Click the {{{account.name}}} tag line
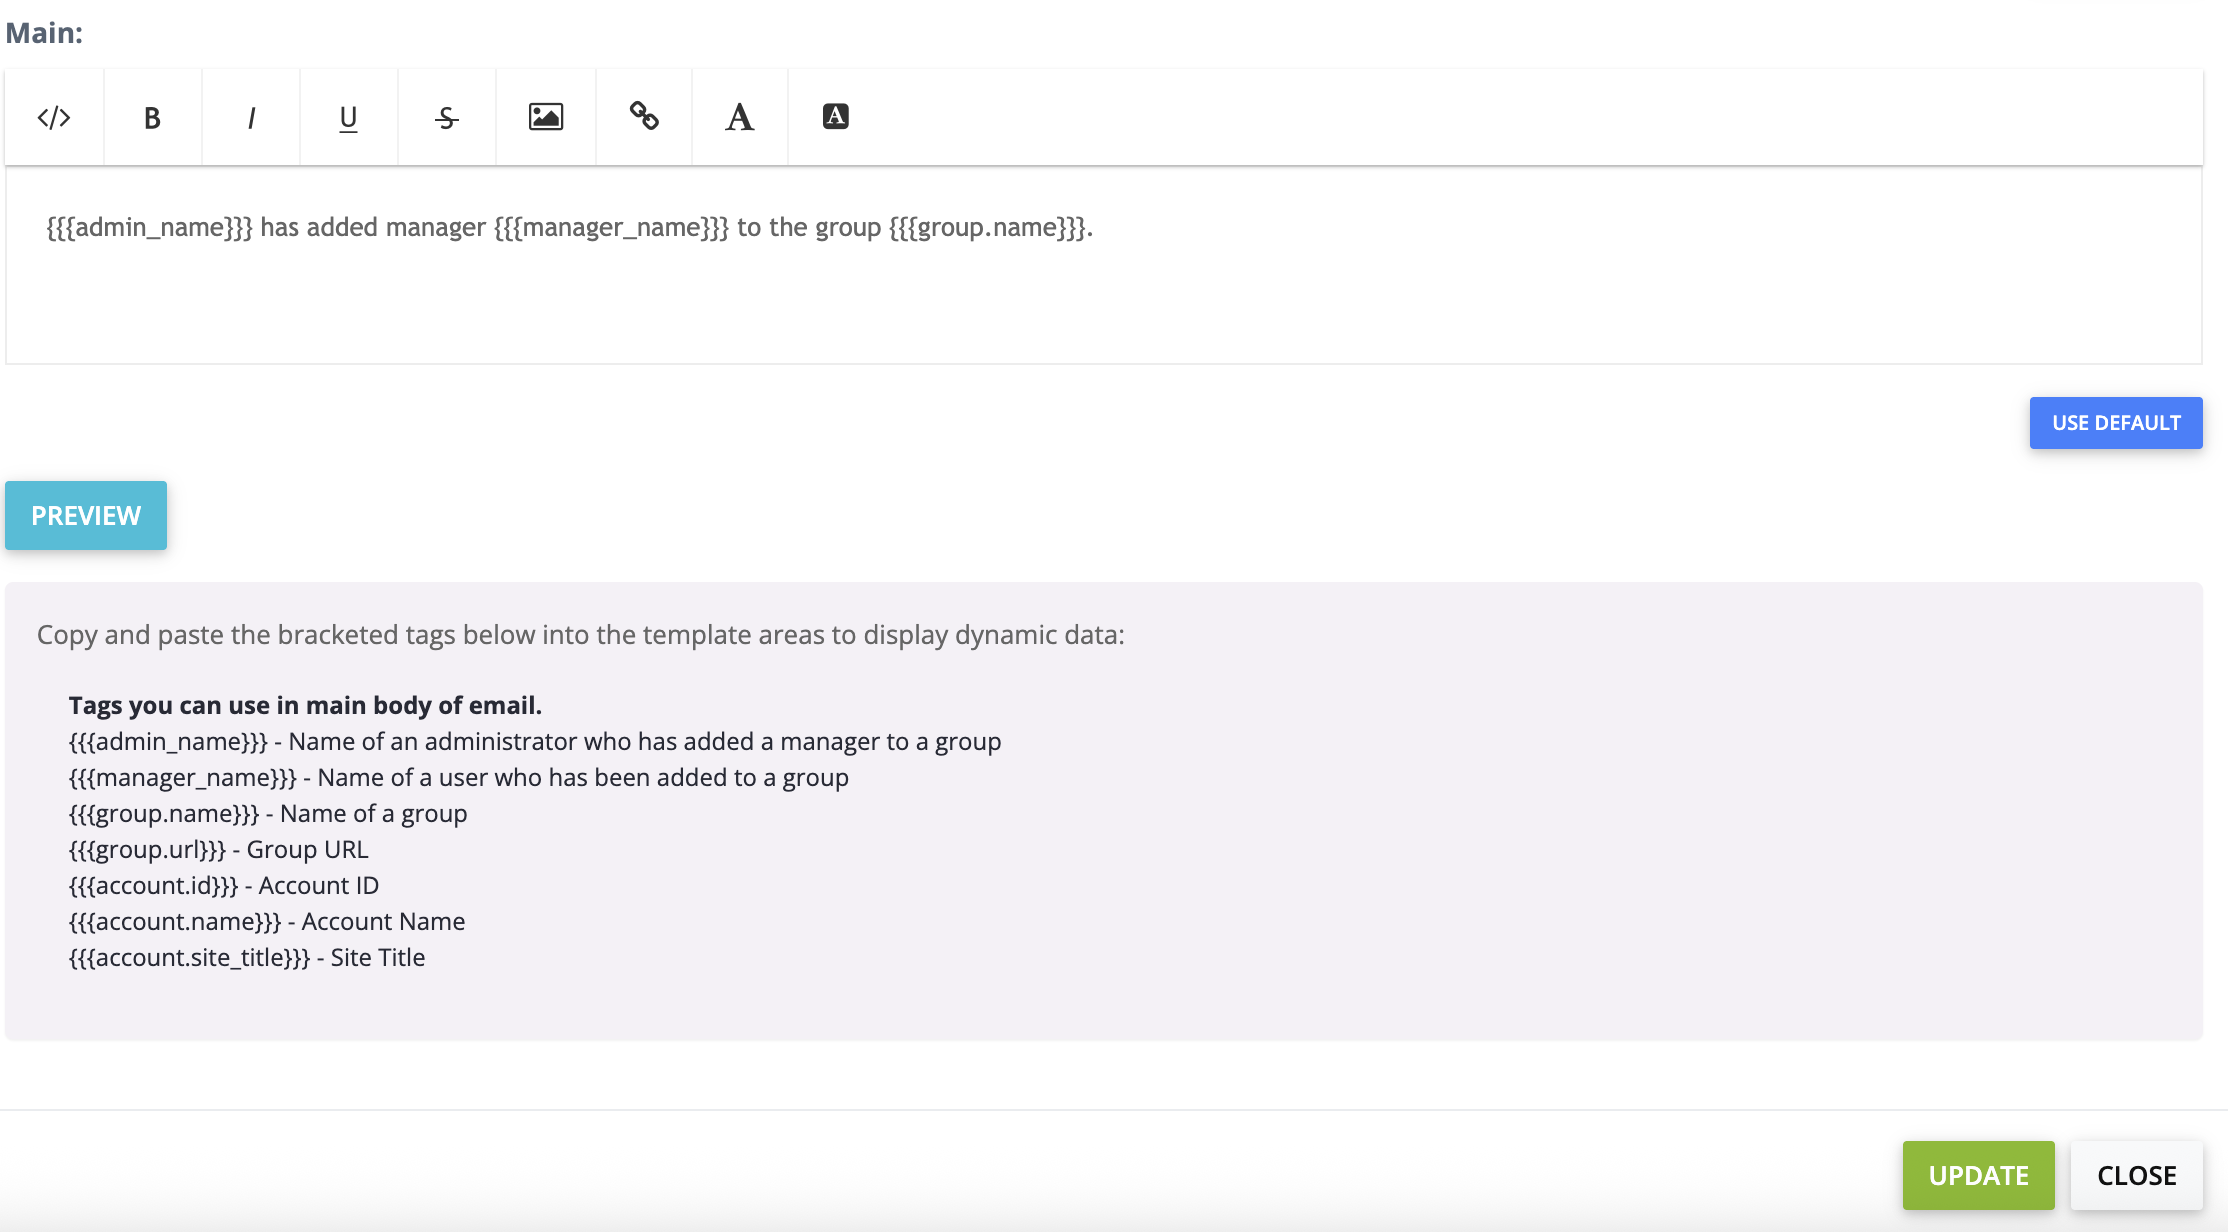Viewport: 2228px width, 1232px height. pyautogui.click(x=266, y=922)
